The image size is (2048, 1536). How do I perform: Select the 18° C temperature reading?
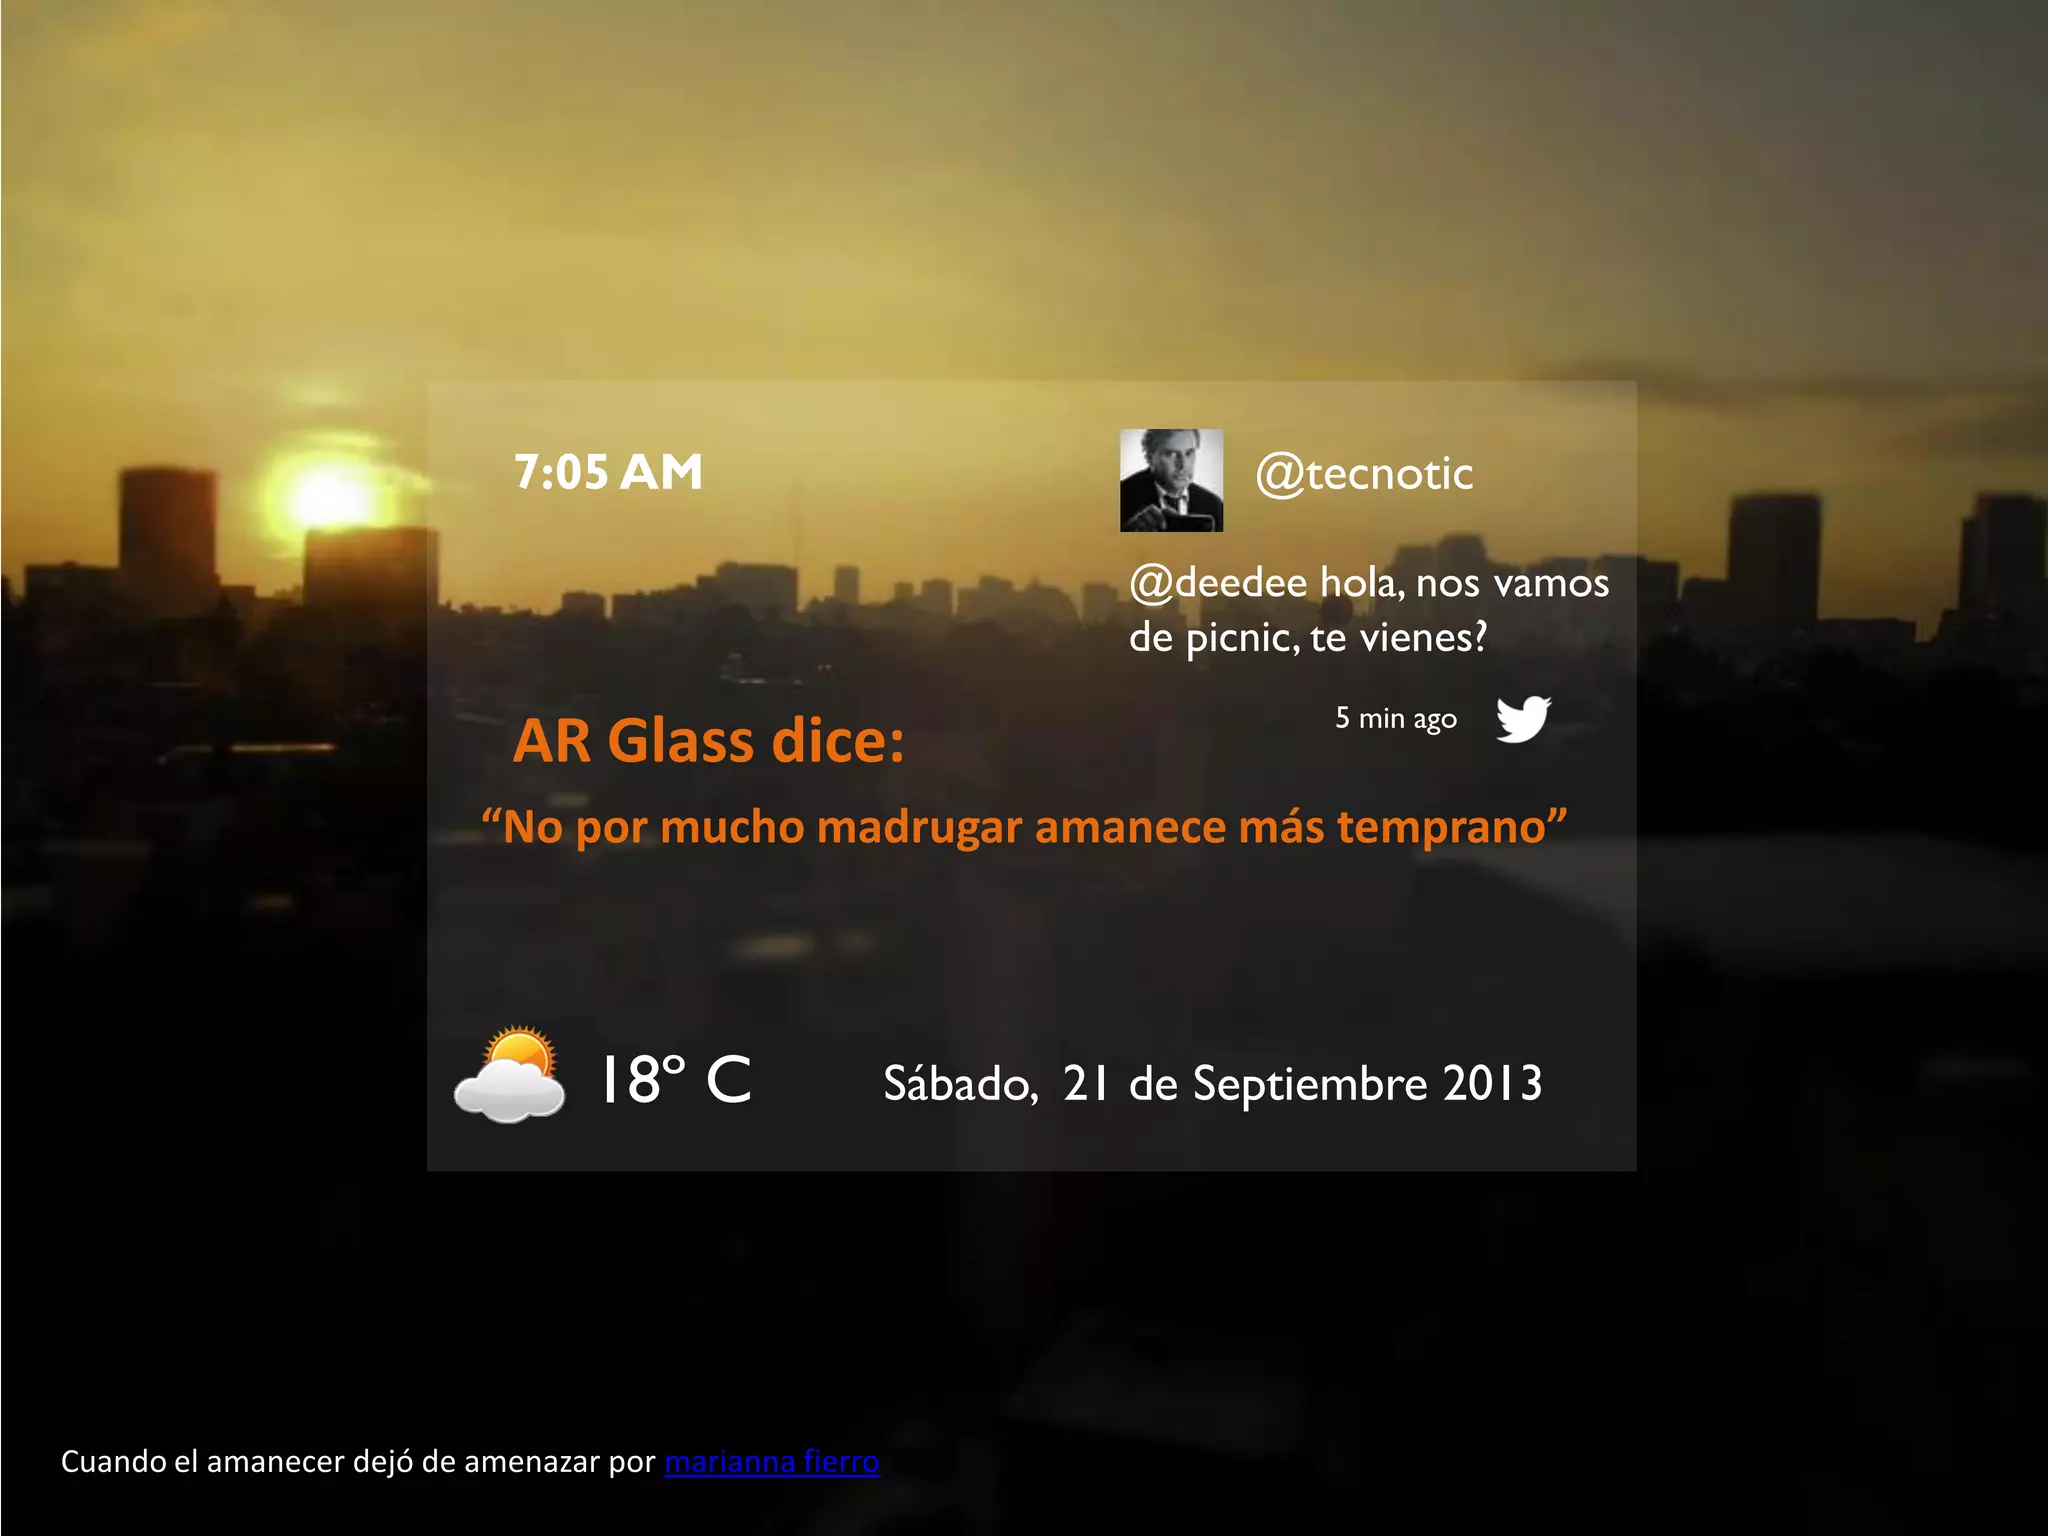click(675, 1080)
